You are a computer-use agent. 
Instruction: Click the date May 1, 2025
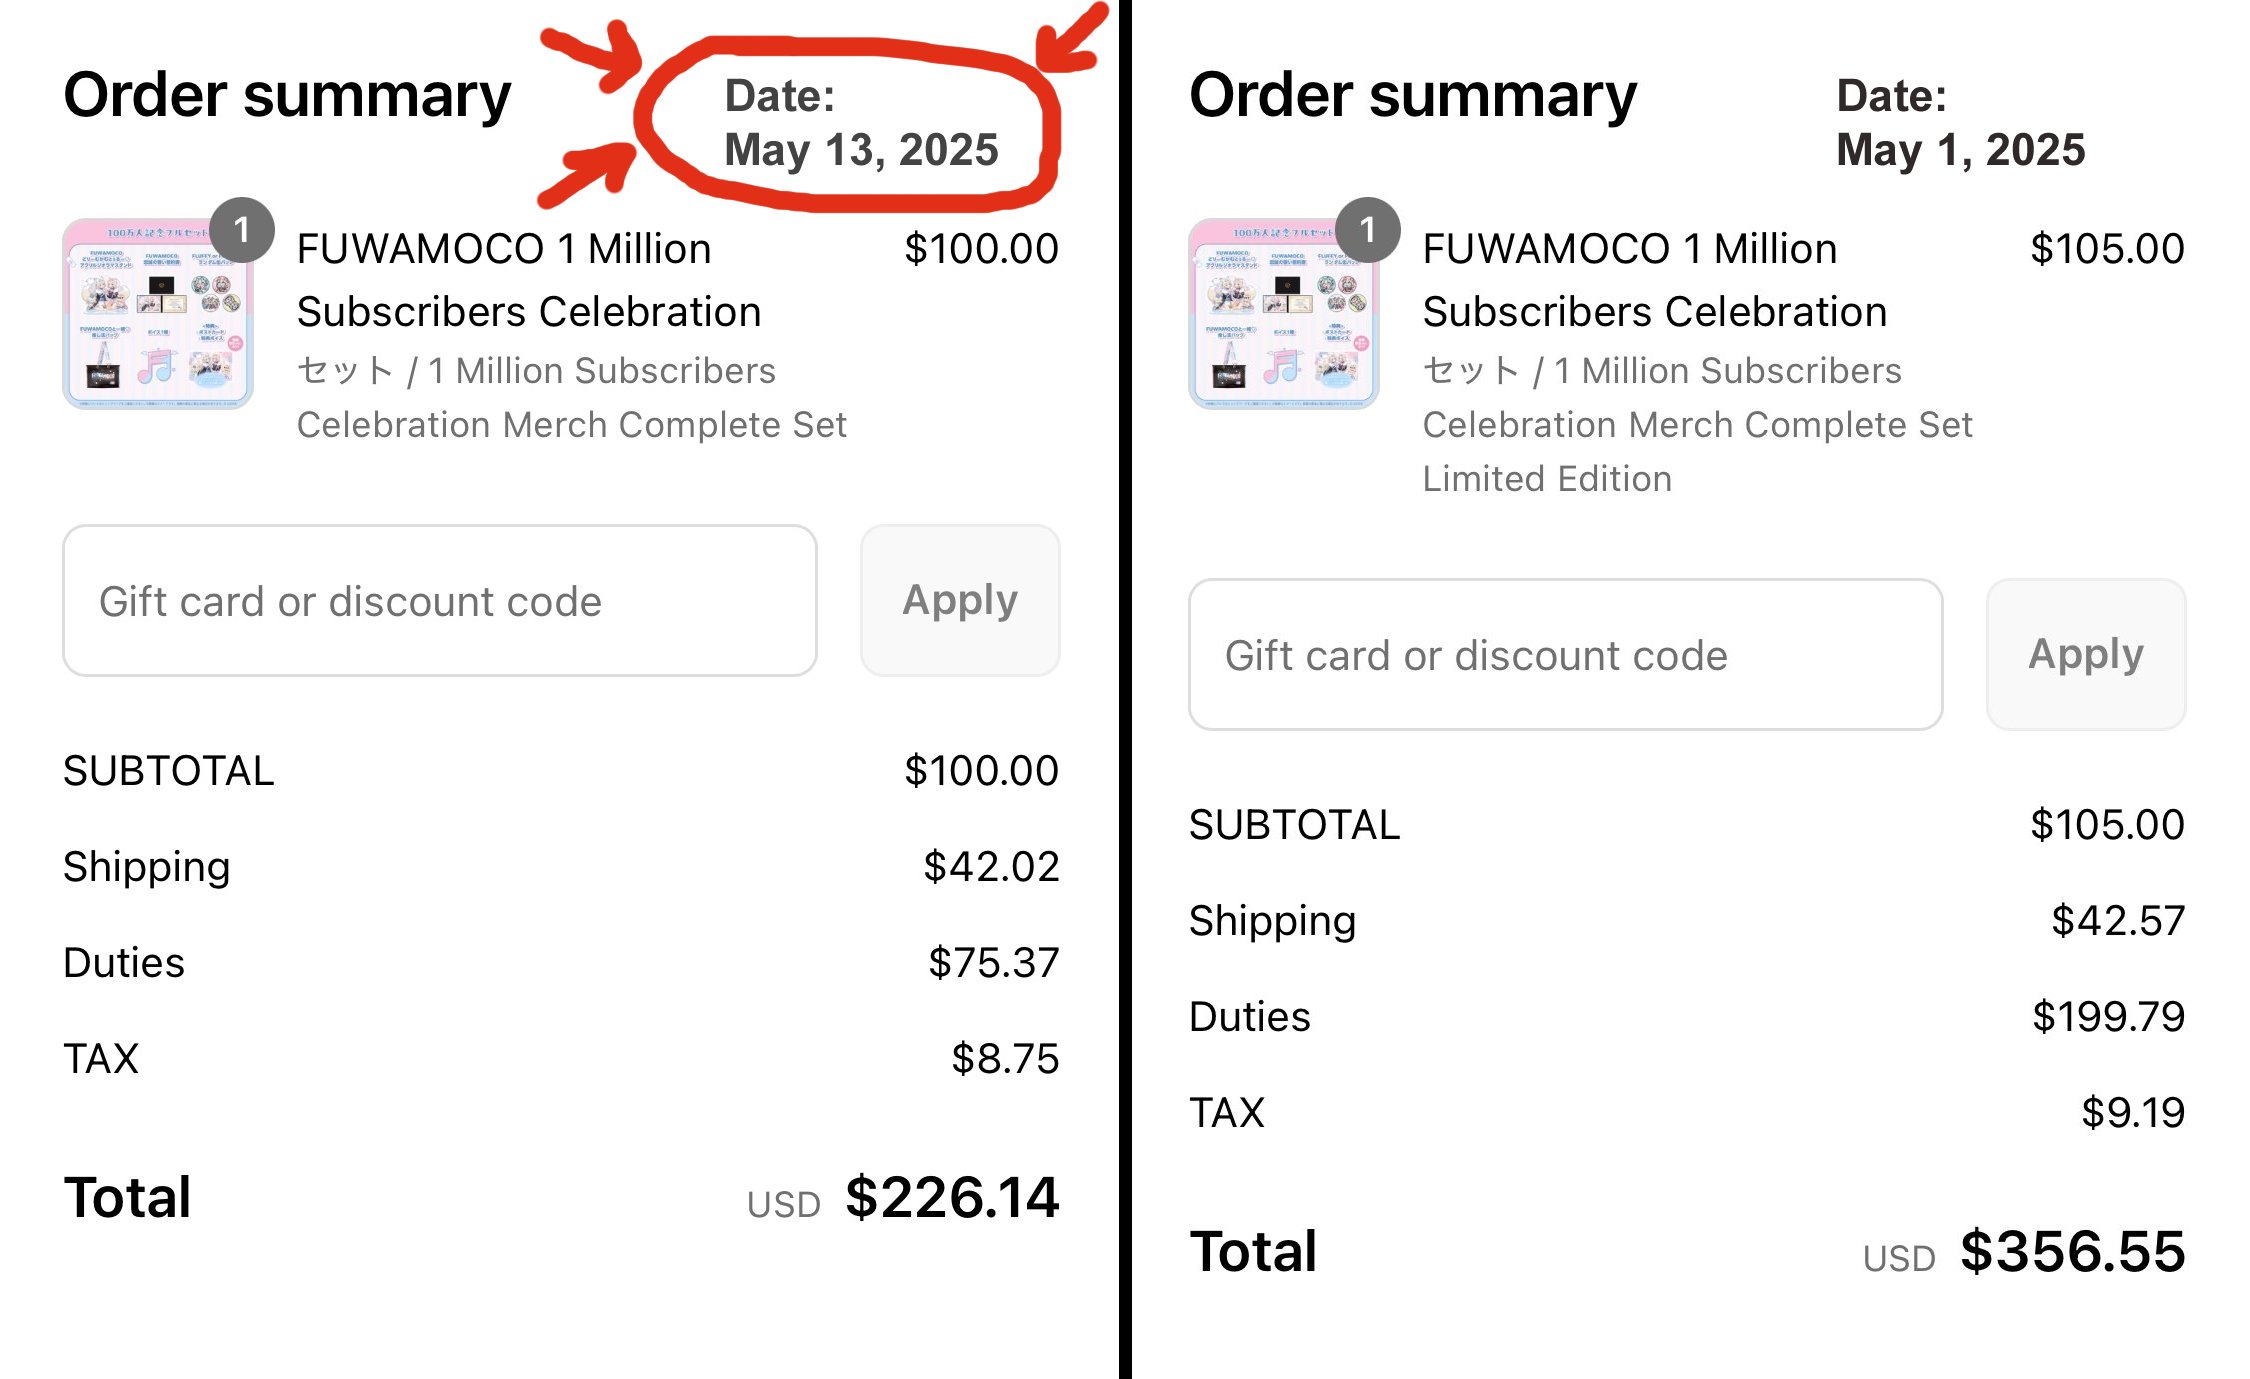click(1960, 150)
